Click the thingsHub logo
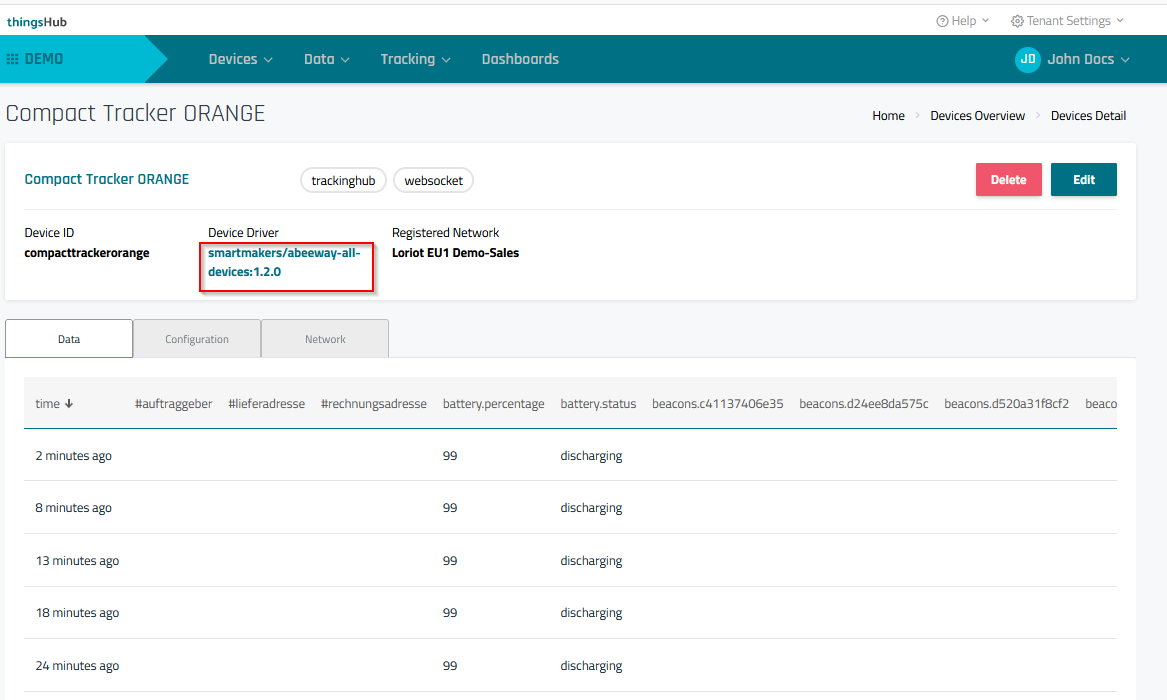 coord(37,21)
